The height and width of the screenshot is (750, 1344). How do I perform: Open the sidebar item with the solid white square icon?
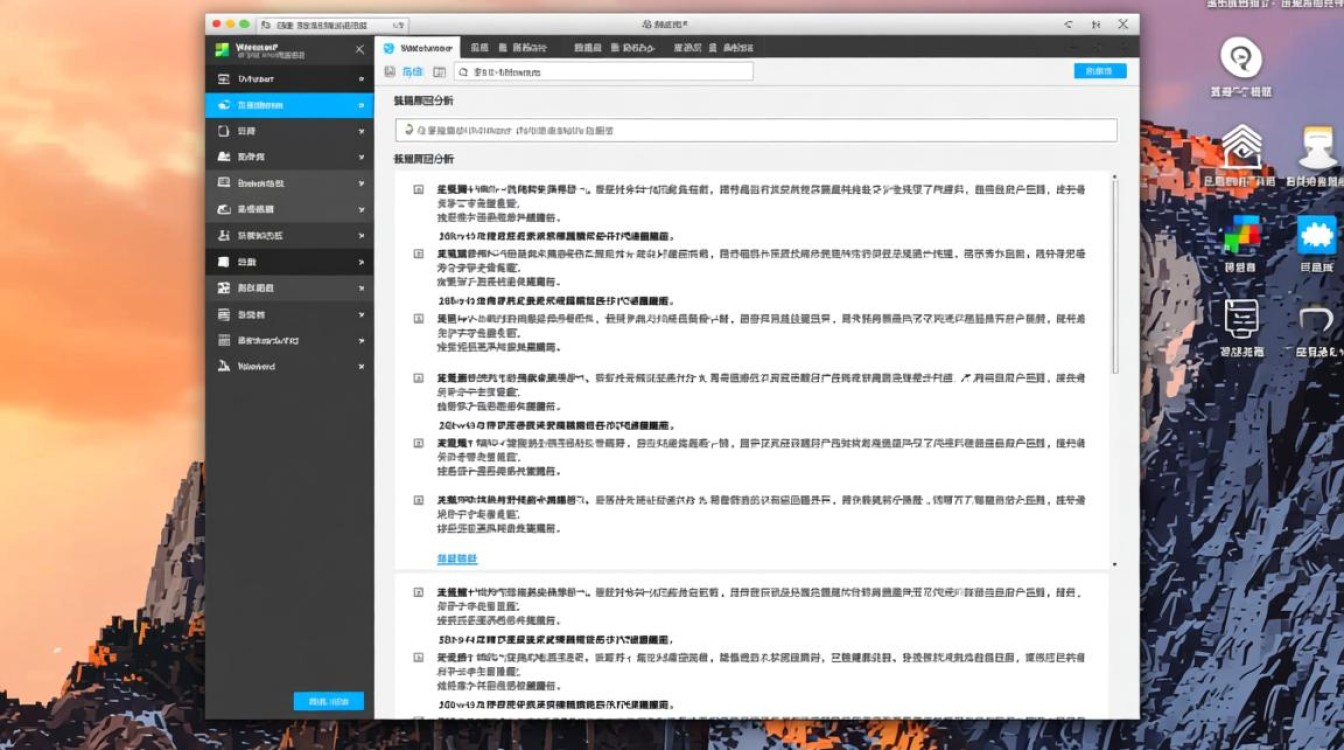coord(289,262)
